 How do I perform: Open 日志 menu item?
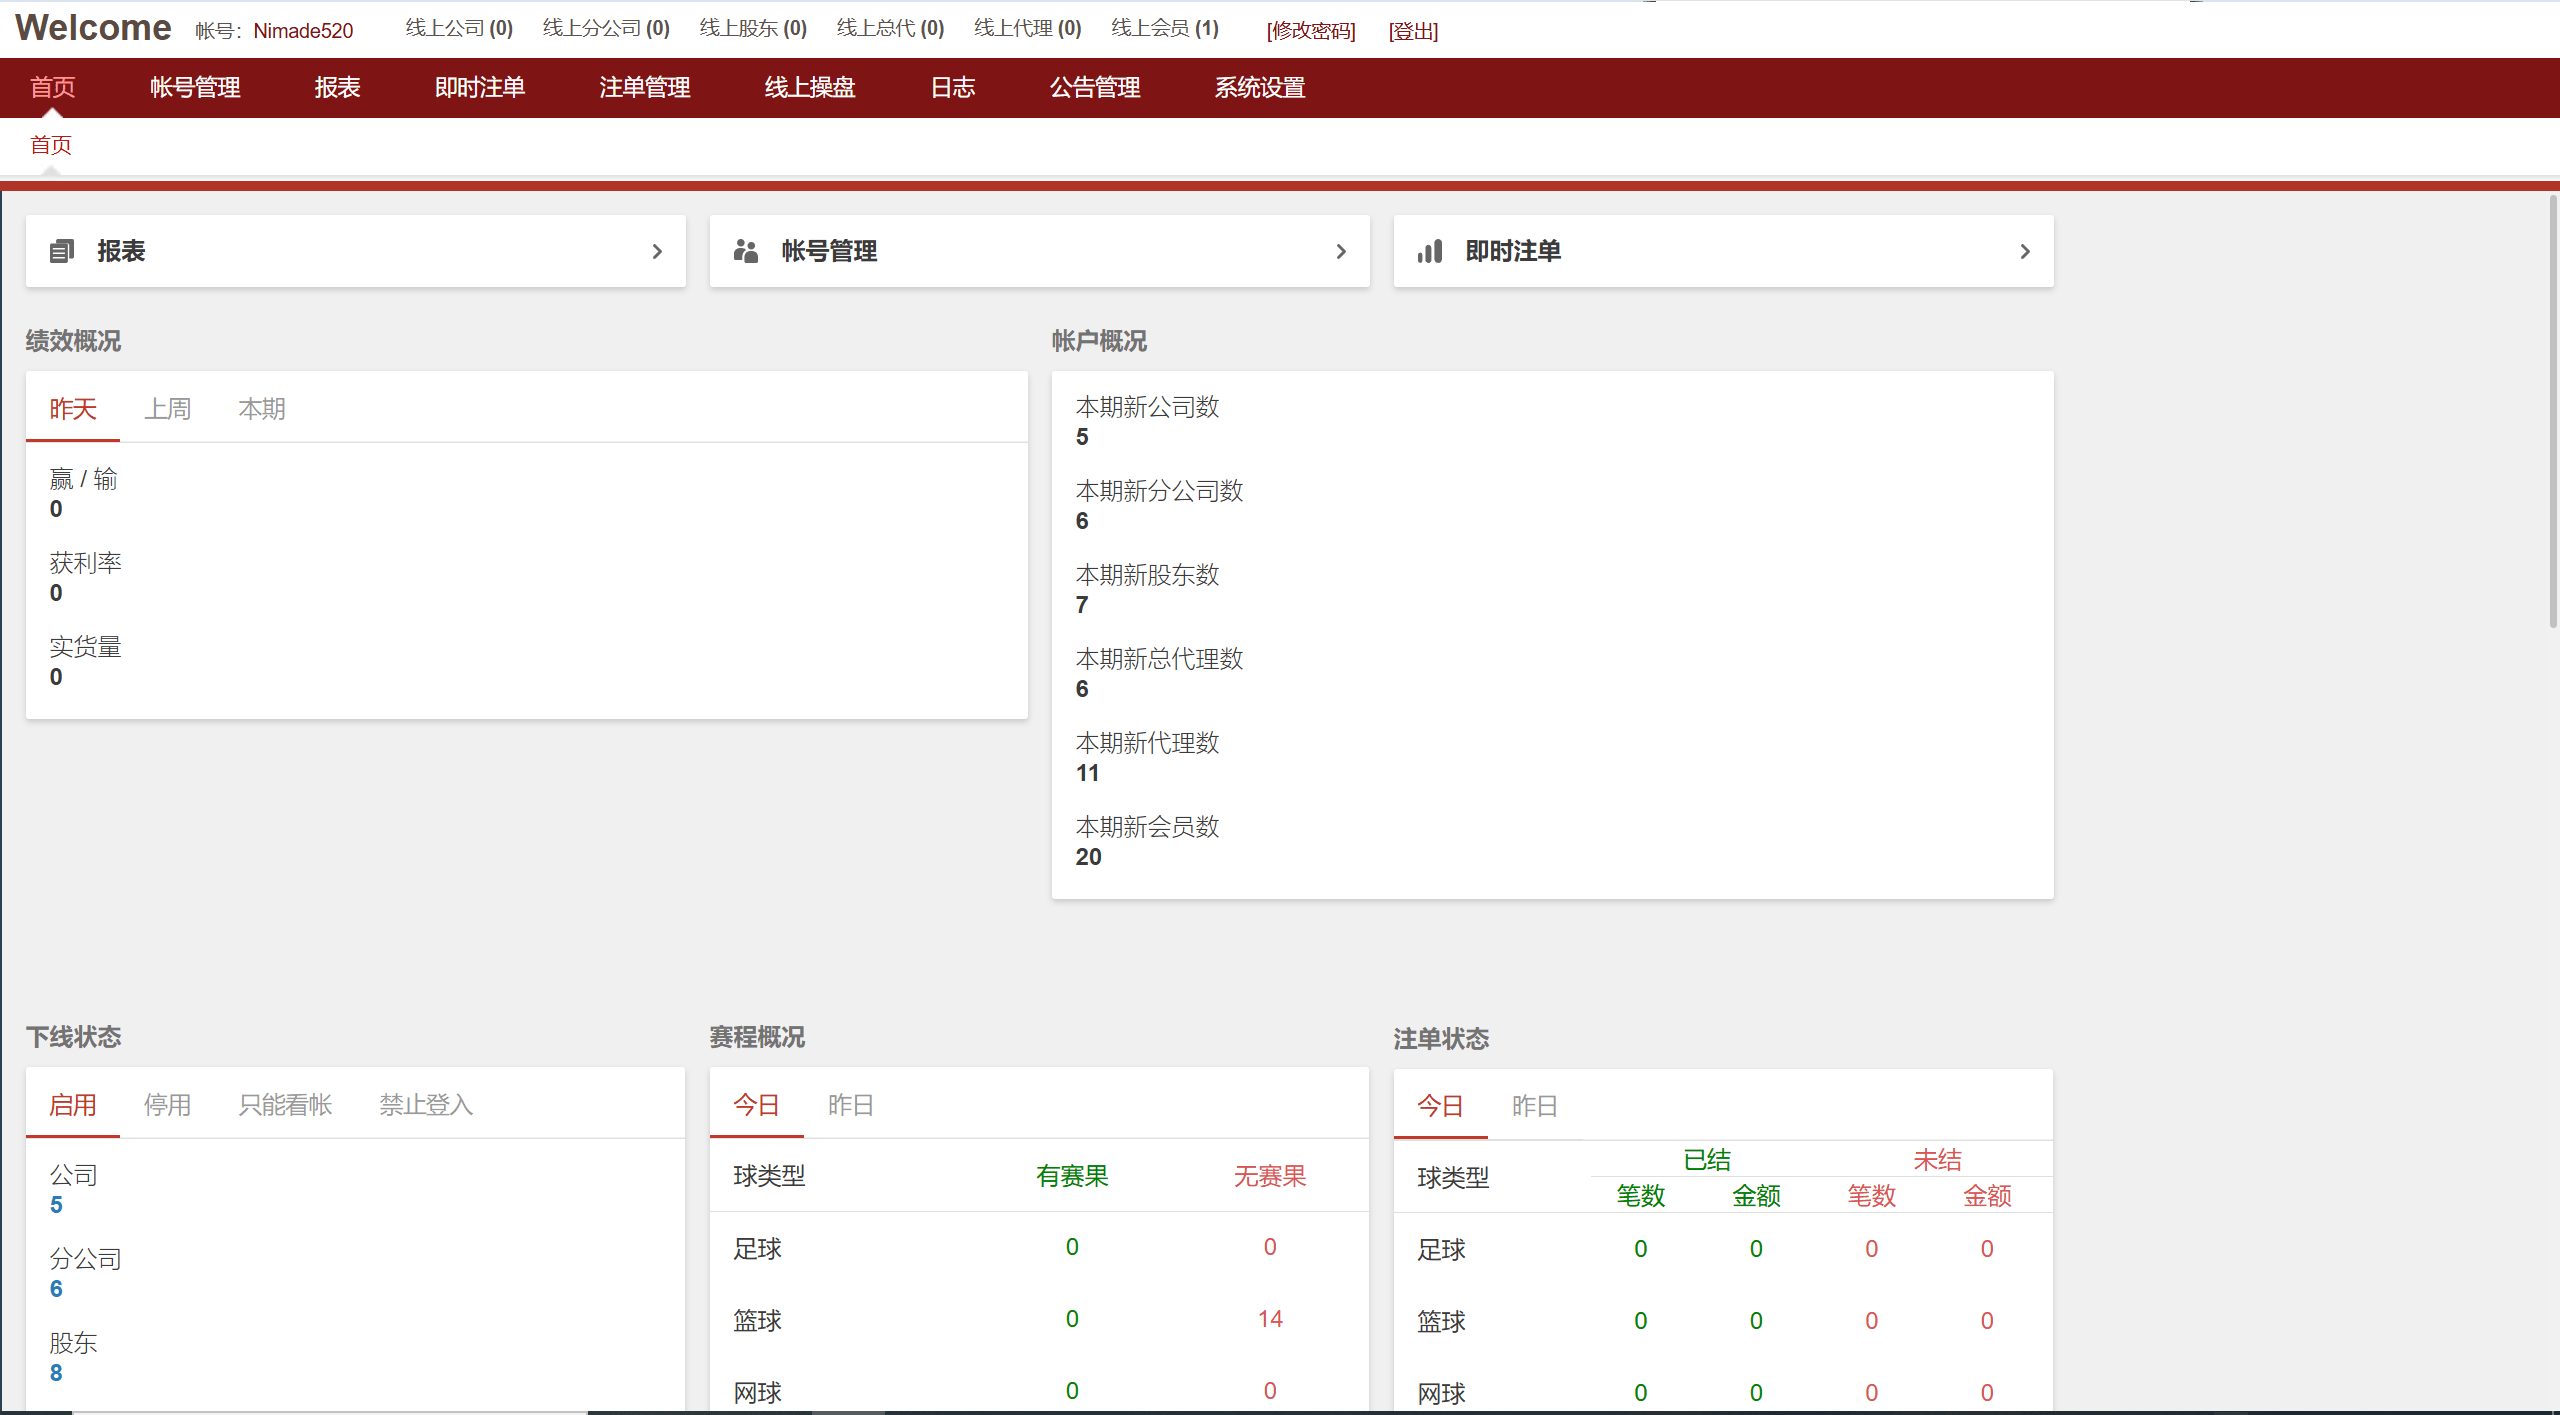952,88
